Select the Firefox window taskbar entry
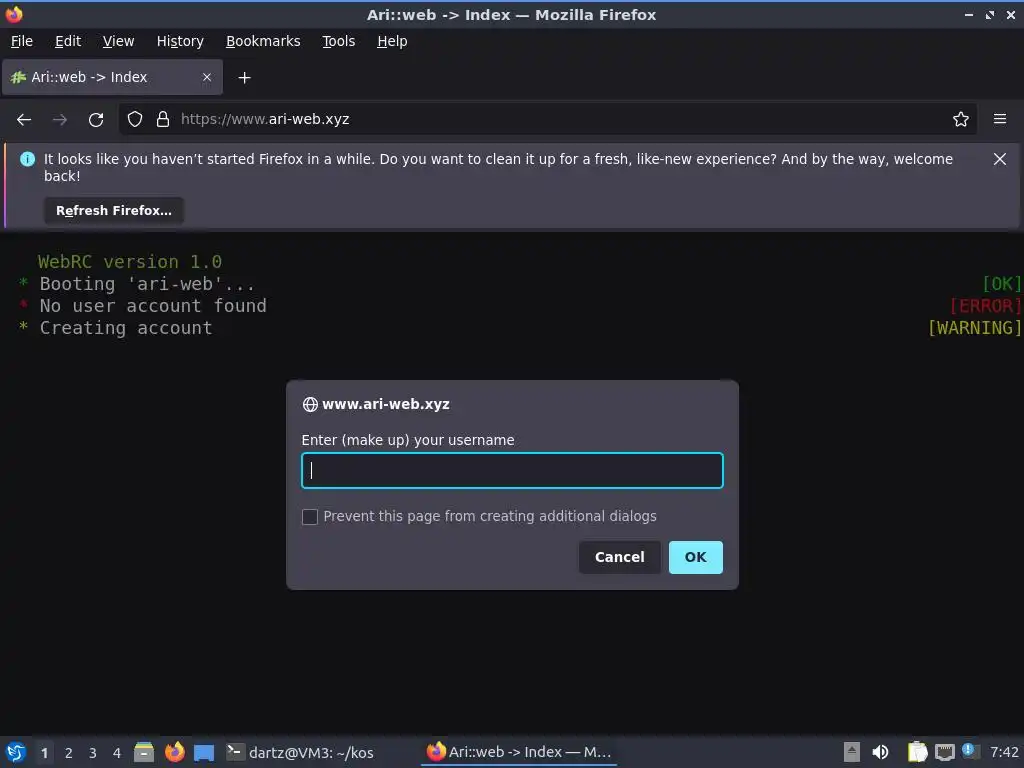 pyautogui.click(x=519, y=752)
